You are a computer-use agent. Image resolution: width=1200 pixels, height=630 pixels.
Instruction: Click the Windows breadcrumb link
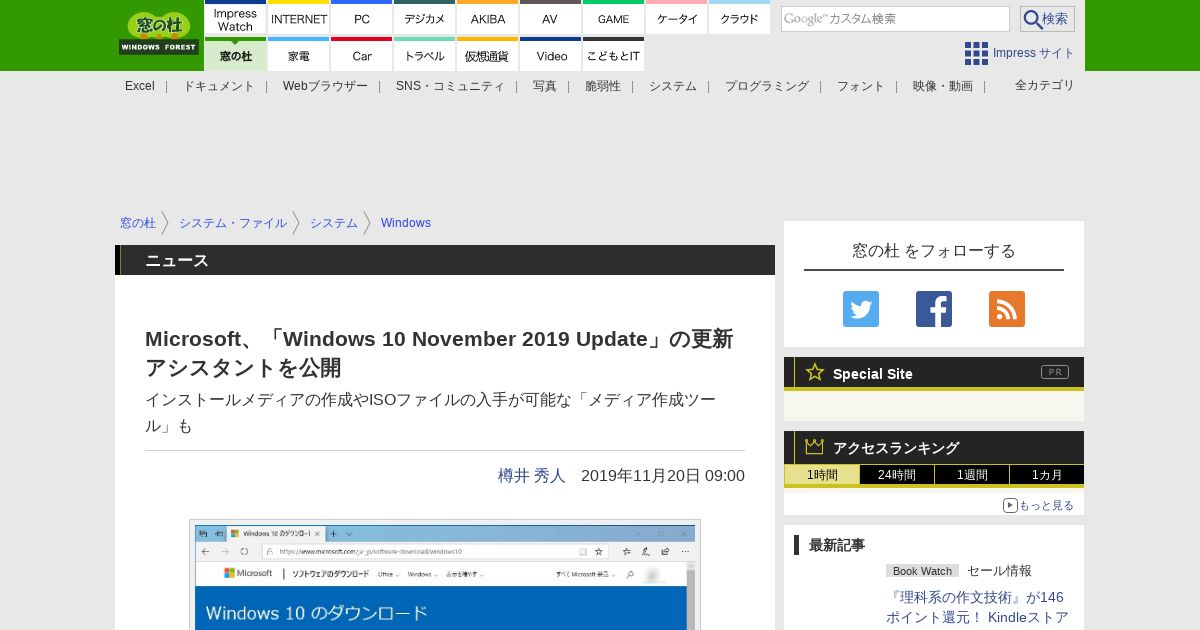[406, 223]
